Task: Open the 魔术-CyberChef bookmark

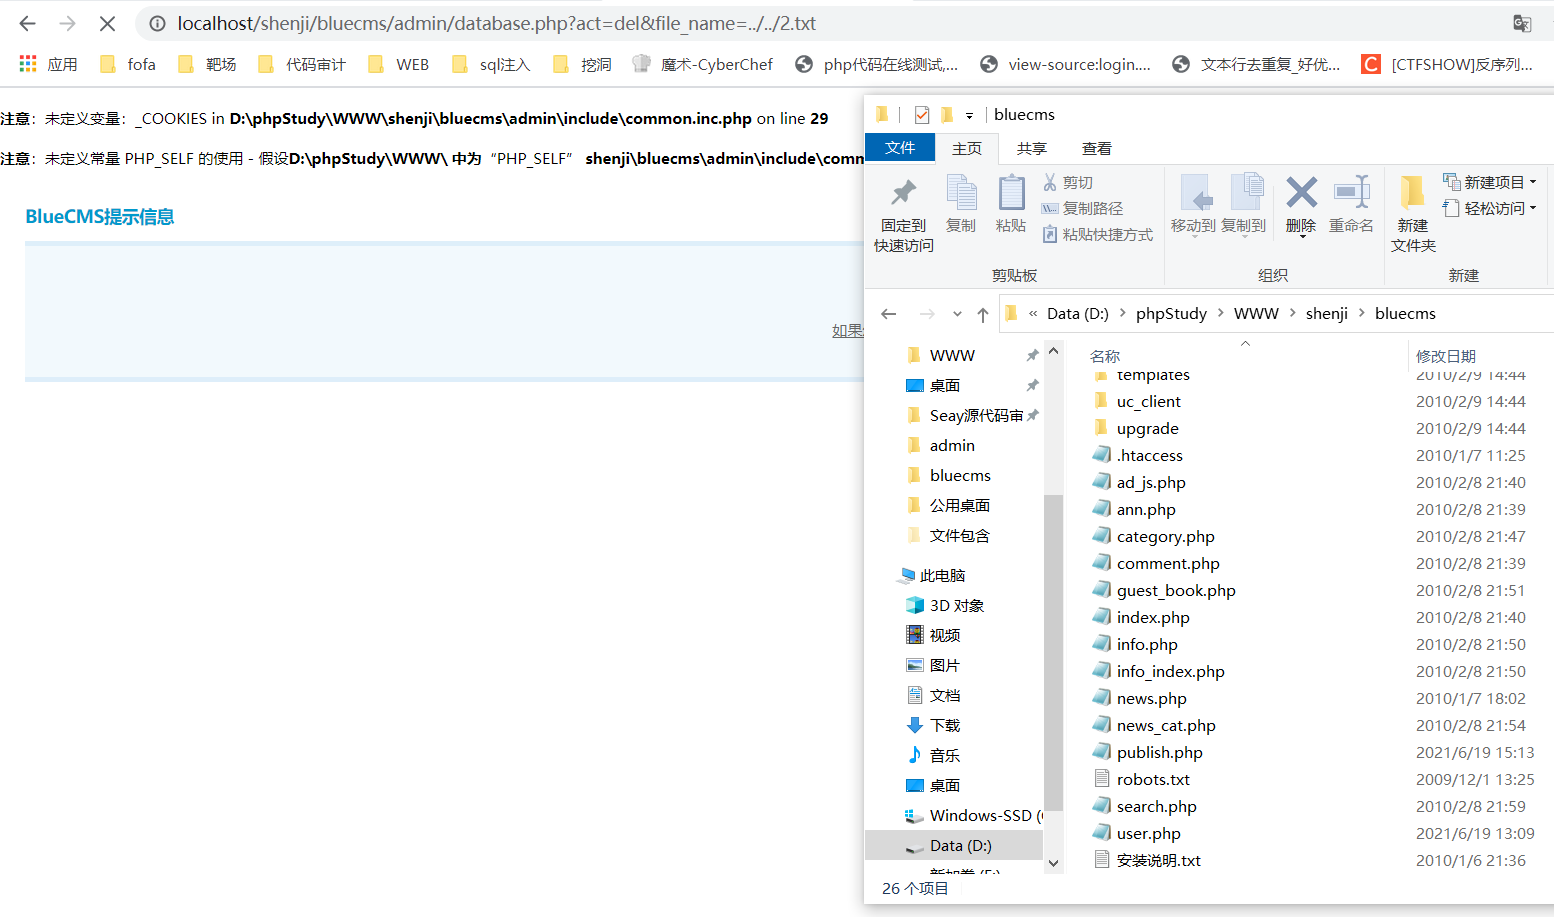Action: click(x=703, y=64)
